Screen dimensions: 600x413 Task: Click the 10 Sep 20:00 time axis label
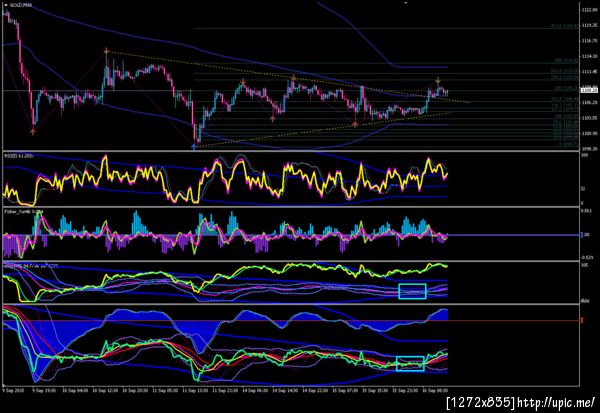pos(135,391)
